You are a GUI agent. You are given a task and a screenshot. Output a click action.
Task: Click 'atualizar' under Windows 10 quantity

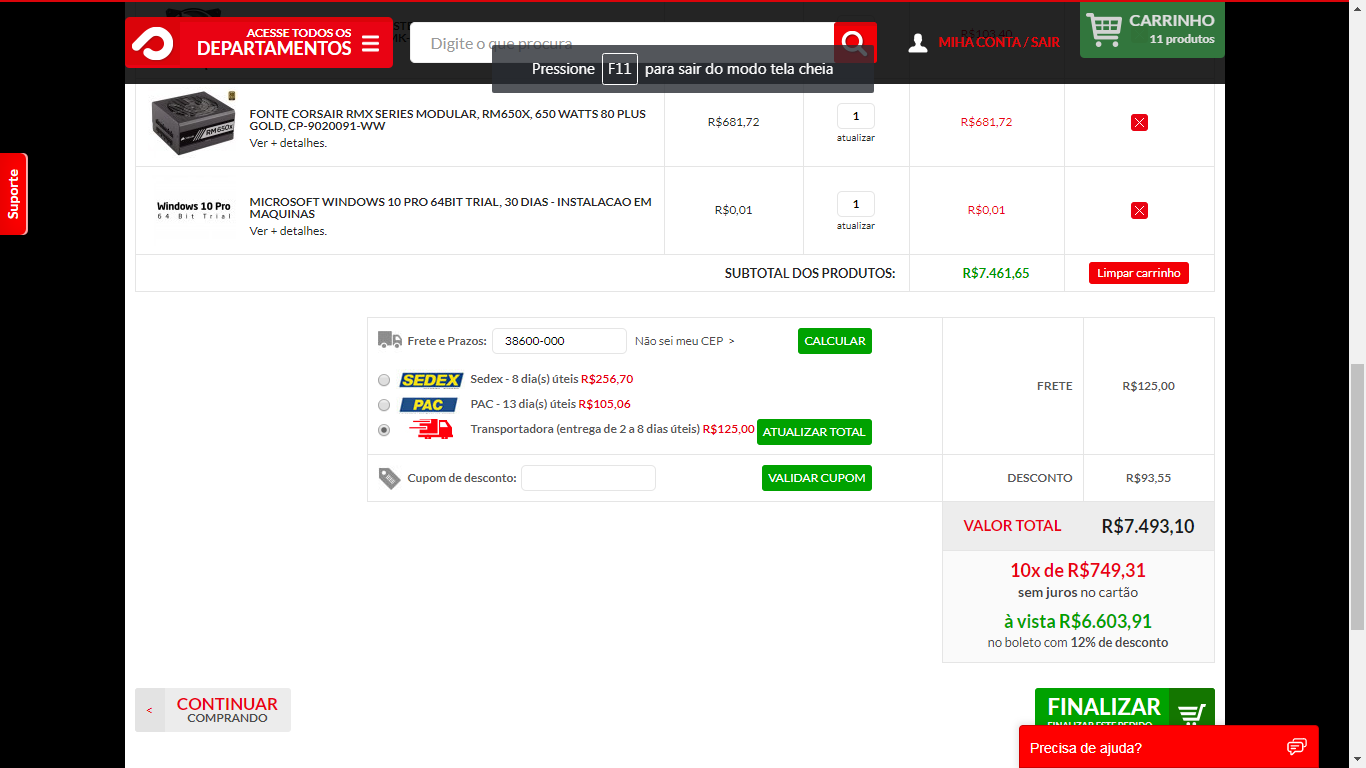(x=856, y=226)
